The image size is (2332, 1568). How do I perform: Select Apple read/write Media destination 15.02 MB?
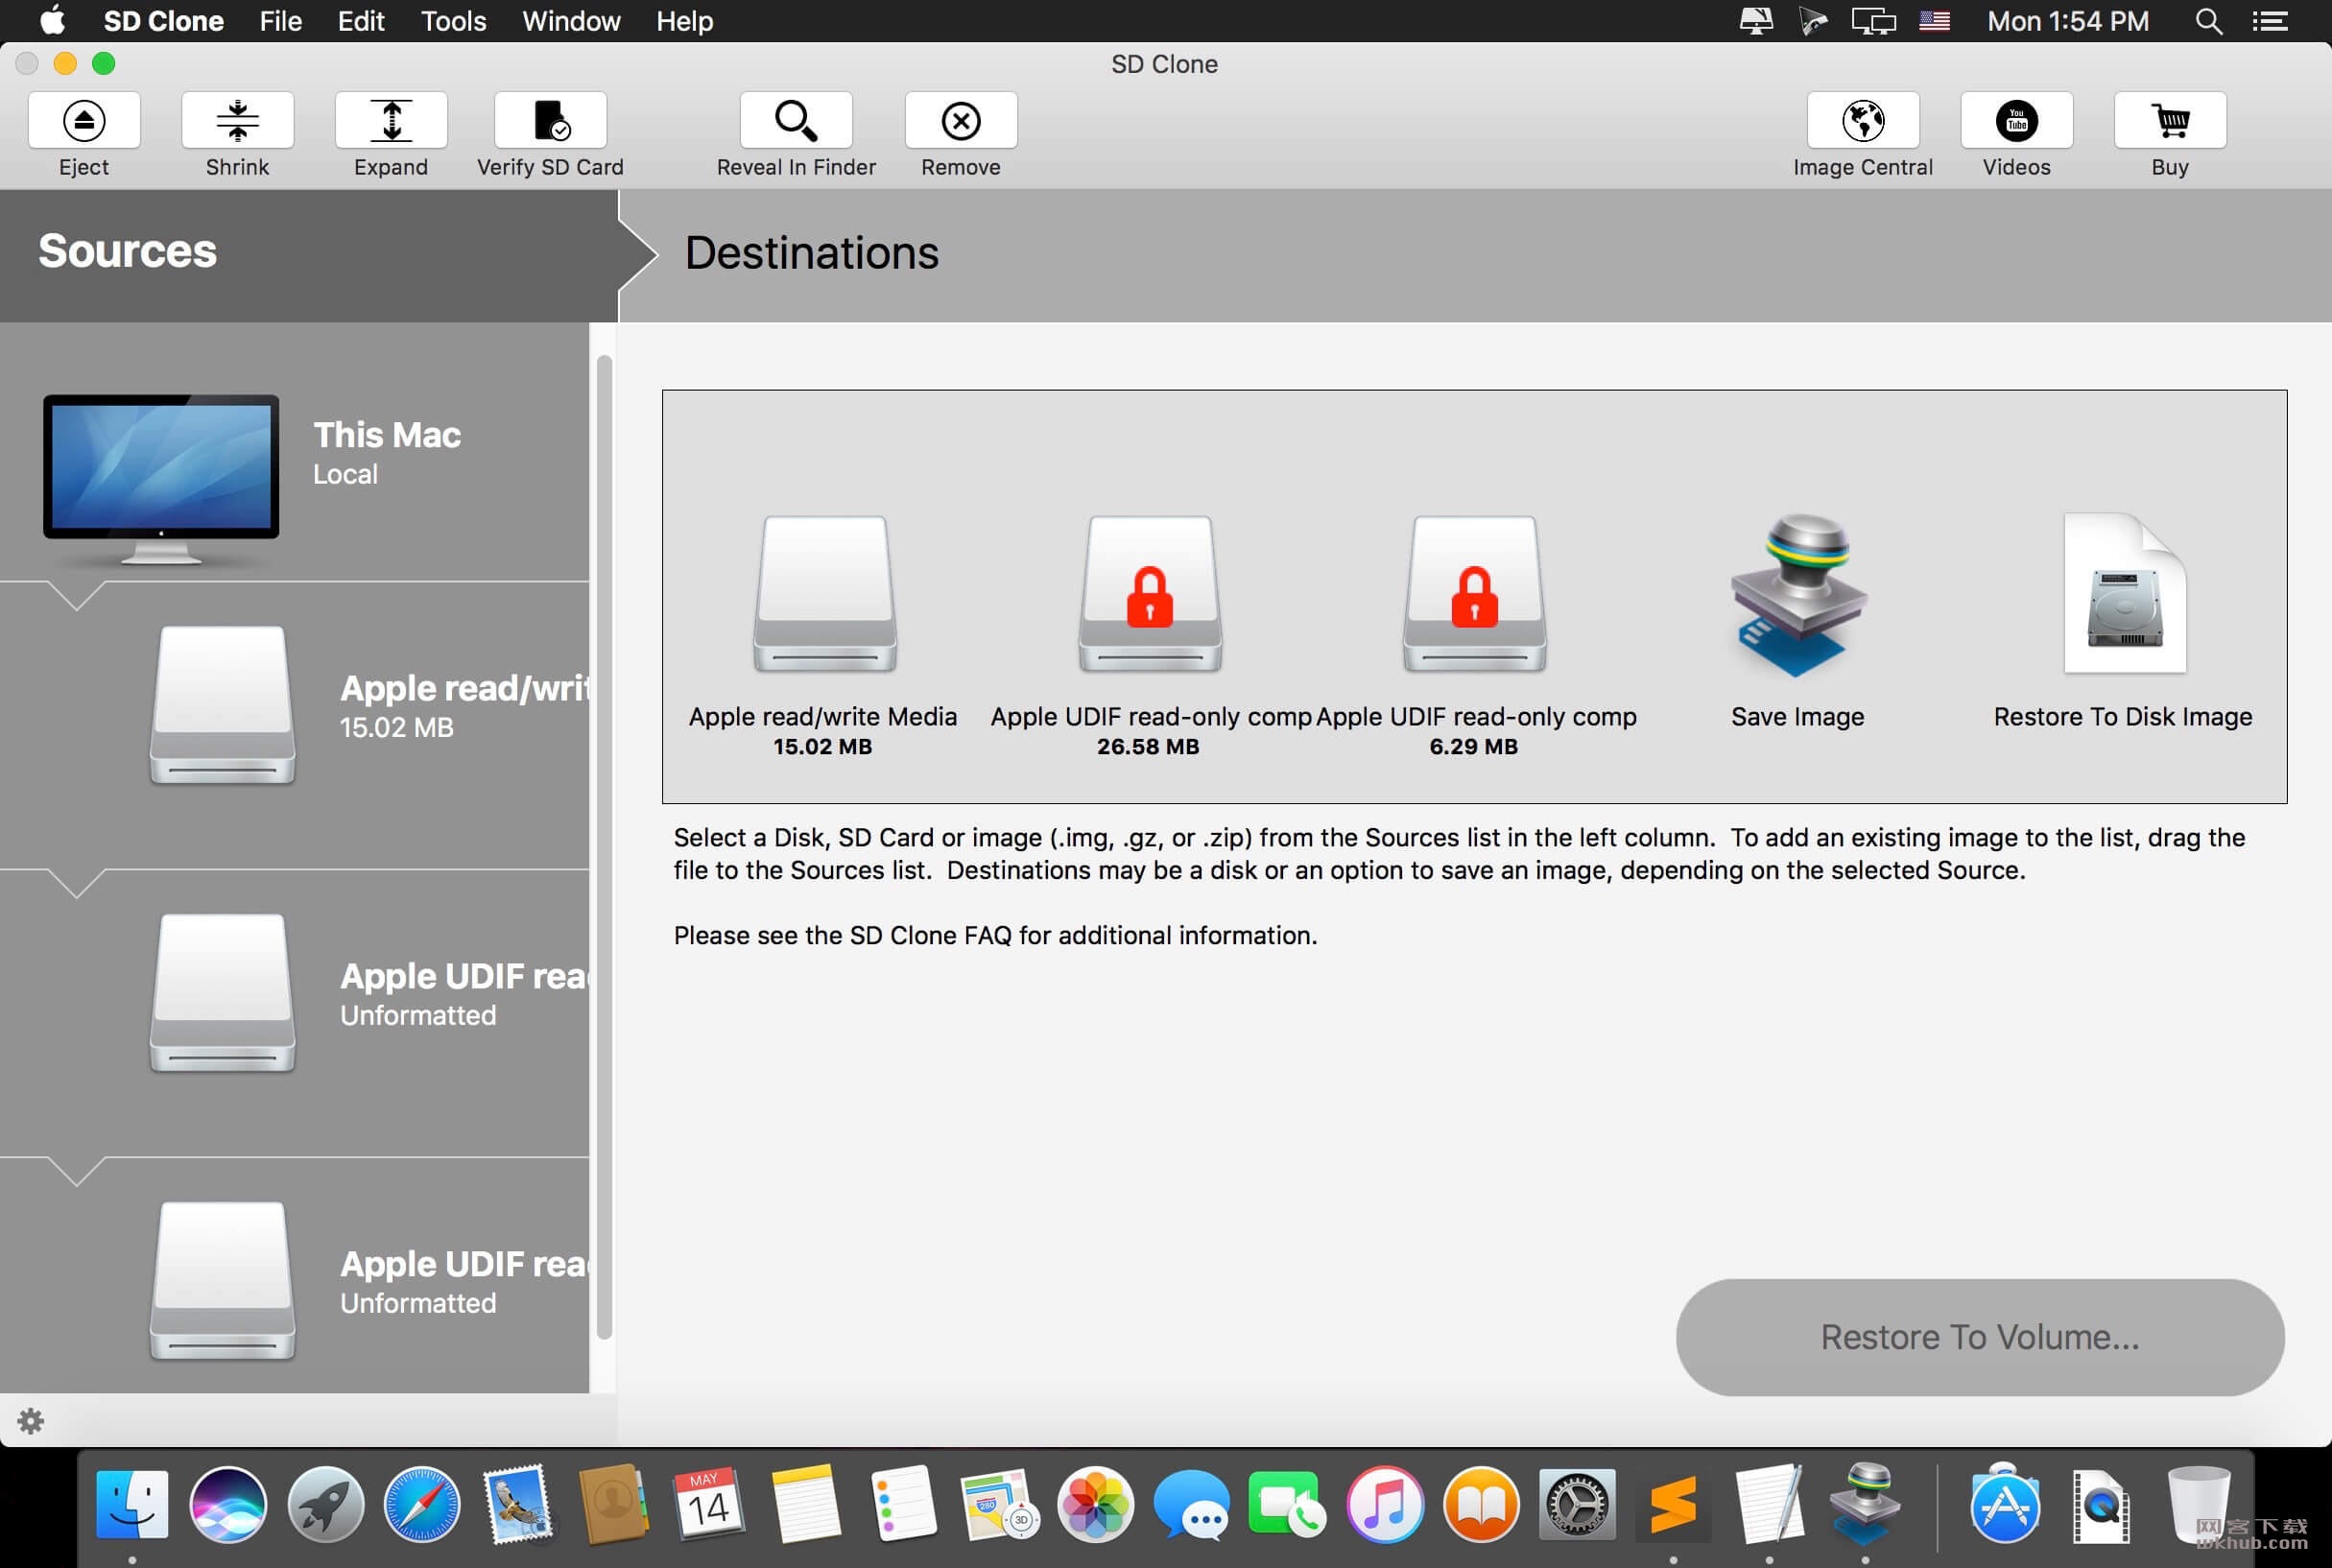point(823,635)
